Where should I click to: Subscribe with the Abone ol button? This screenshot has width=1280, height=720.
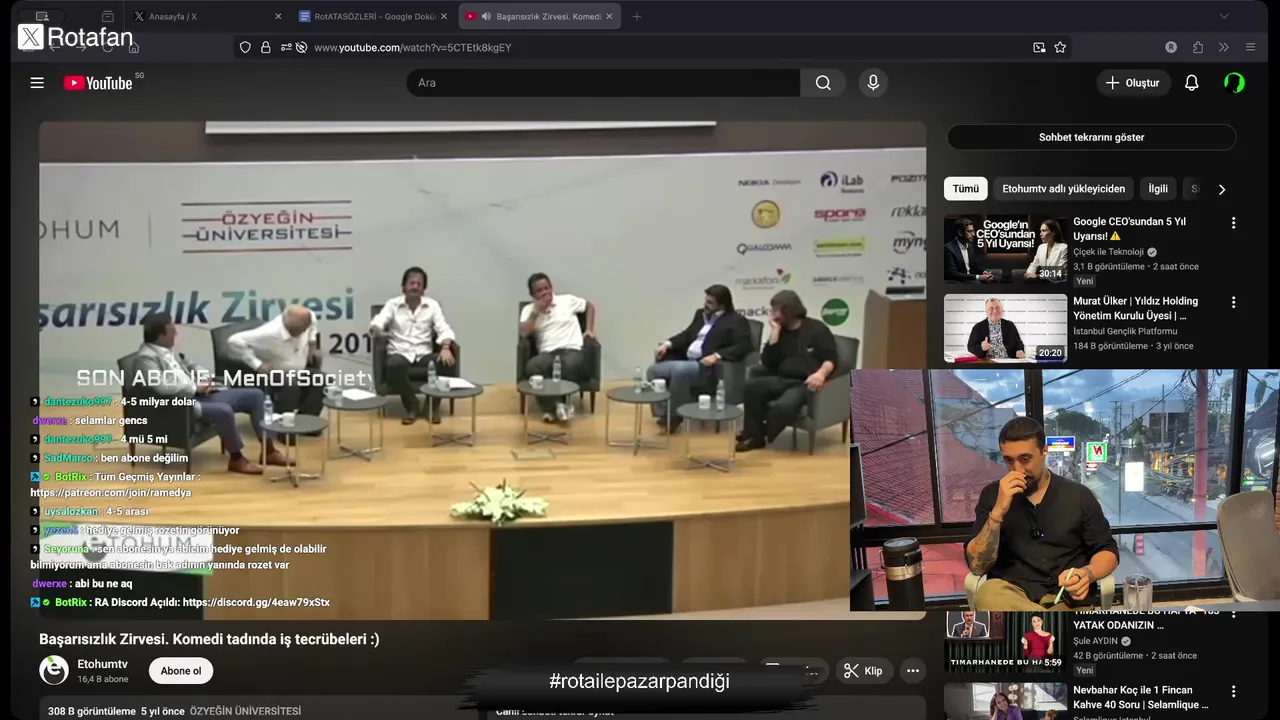(x=181, y=671)
